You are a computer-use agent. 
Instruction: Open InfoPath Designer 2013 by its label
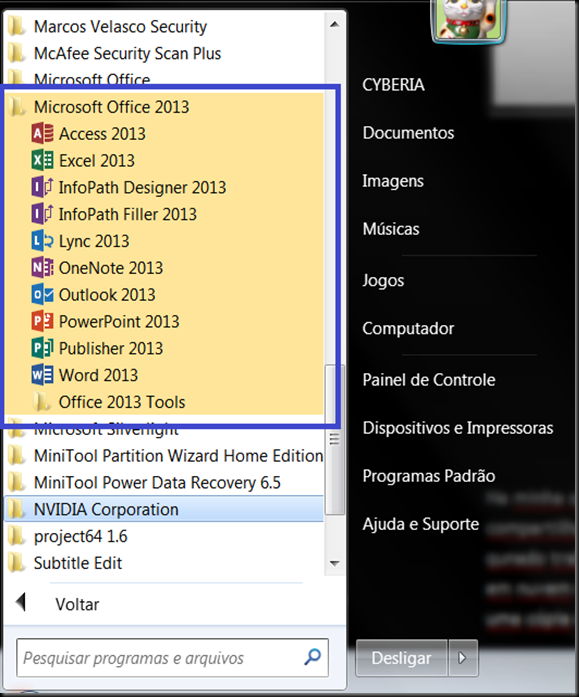coord(142,187)
